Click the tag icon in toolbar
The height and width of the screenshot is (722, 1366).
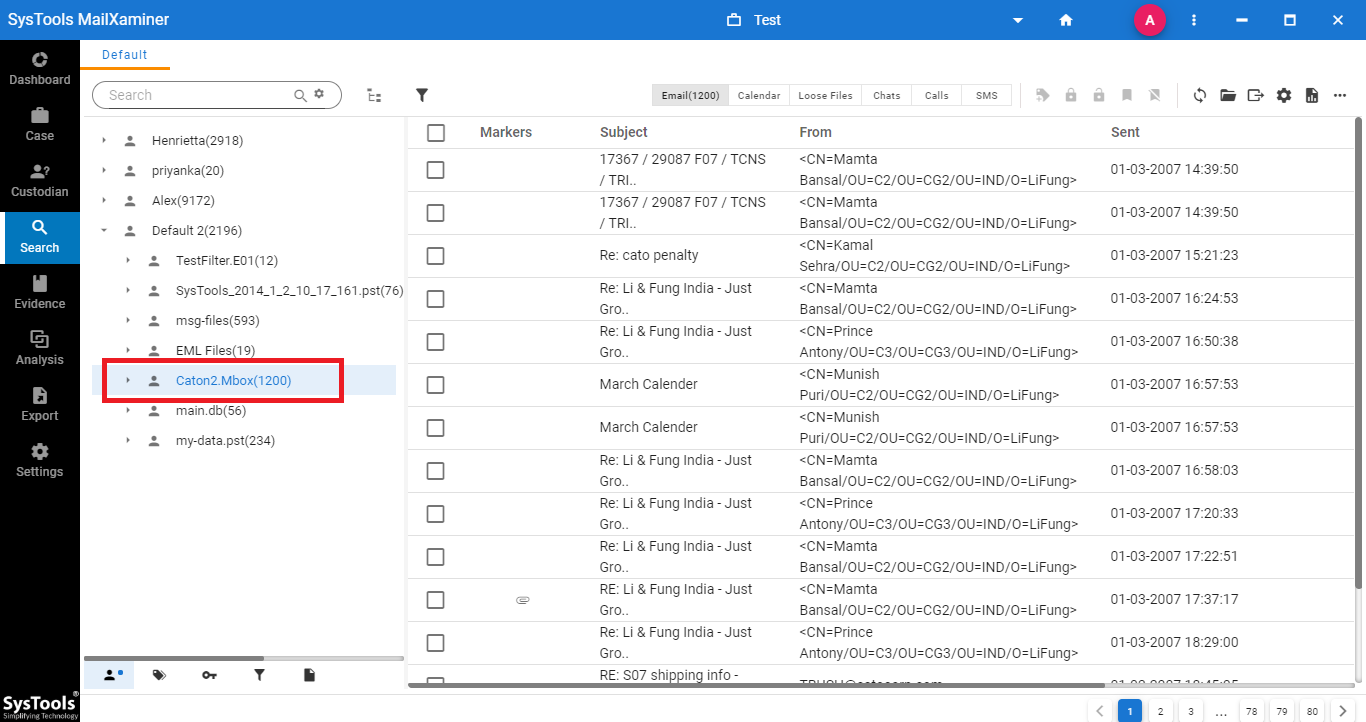coord(1043,95)
